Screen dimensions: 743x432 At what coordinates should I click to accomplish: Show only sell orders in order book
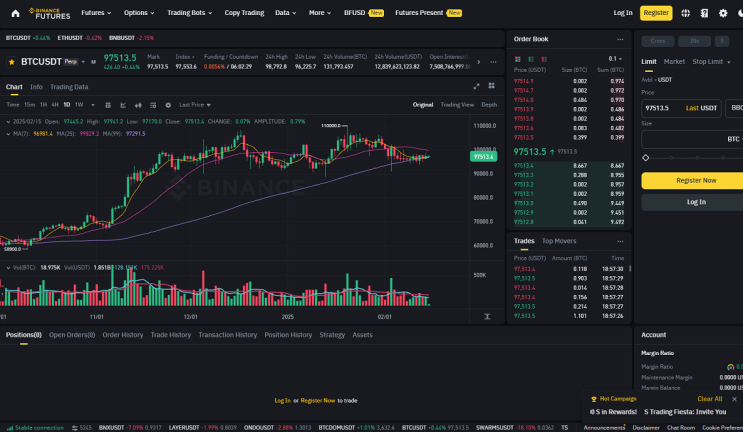click(x=544, y=59)
